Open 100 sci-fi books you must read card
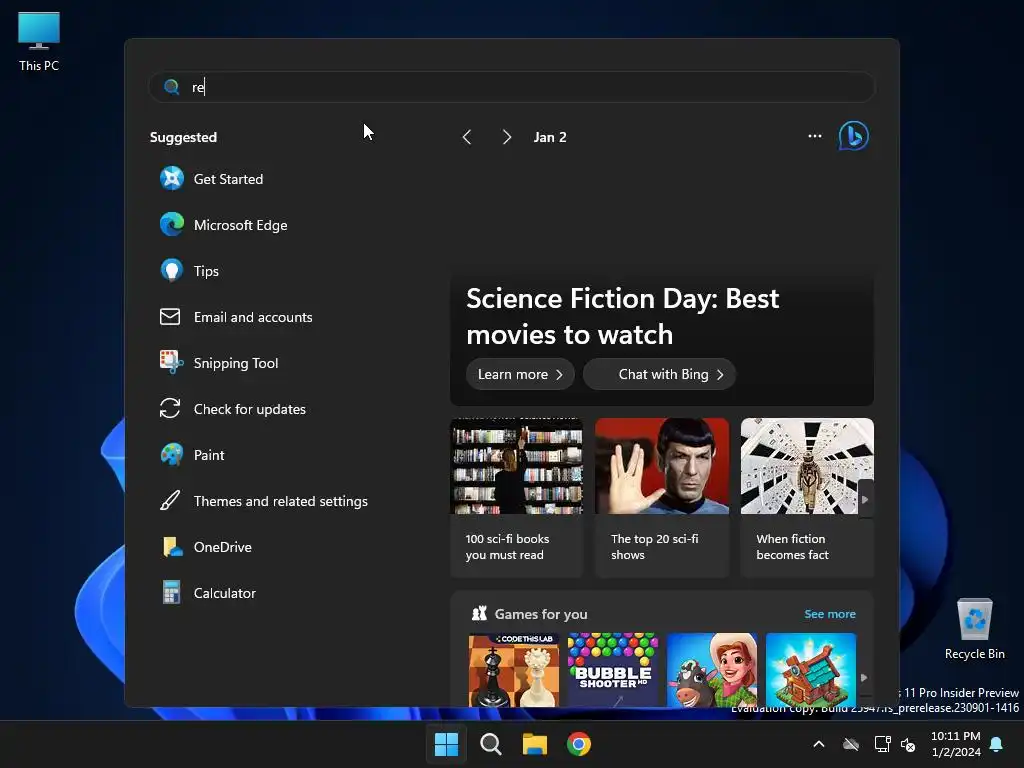 point(516,498)
